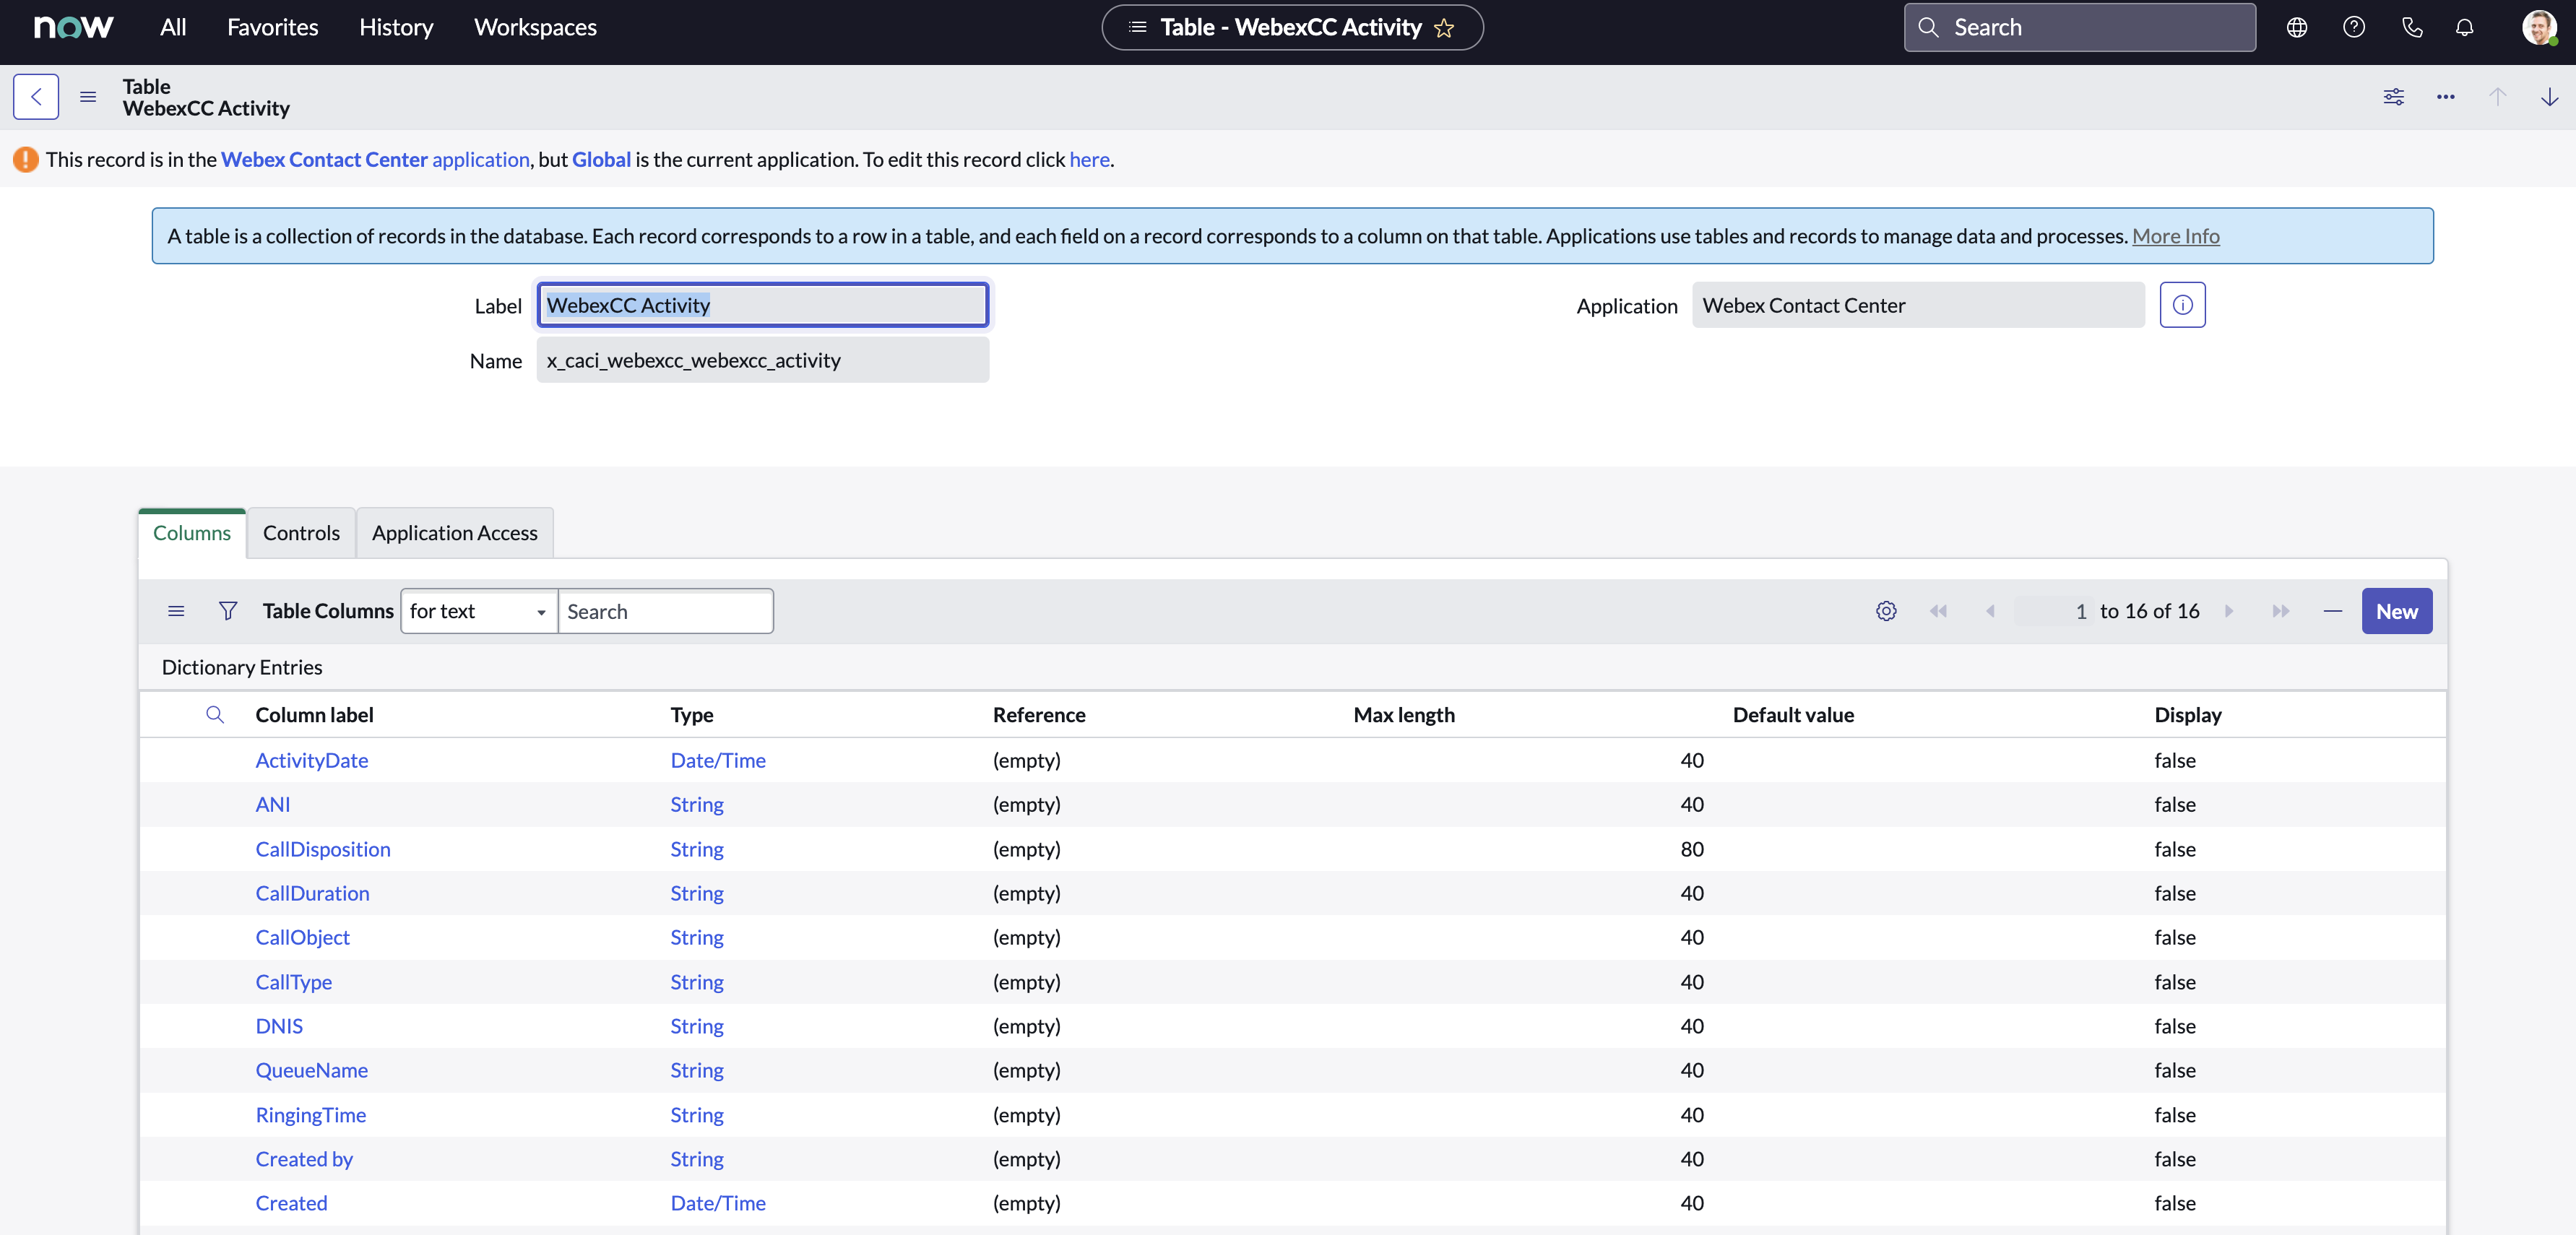Click the page number input field
The height and width of the screenshot is (1235, 2576).
2053,611
